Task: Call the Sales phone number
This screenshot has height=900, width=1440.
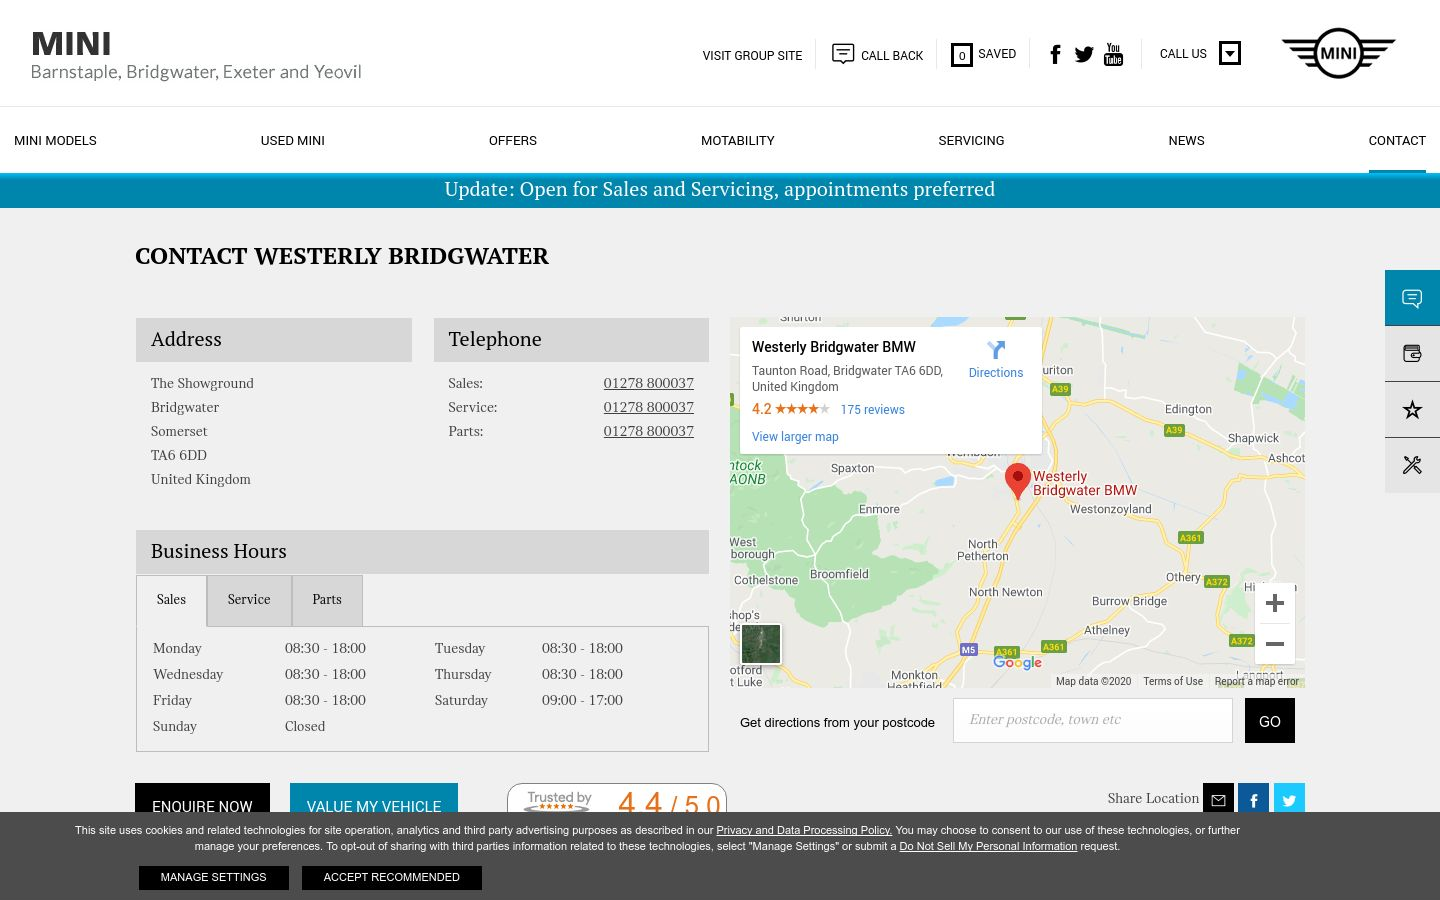Action: pyautogui.click(x=648, y=383)
